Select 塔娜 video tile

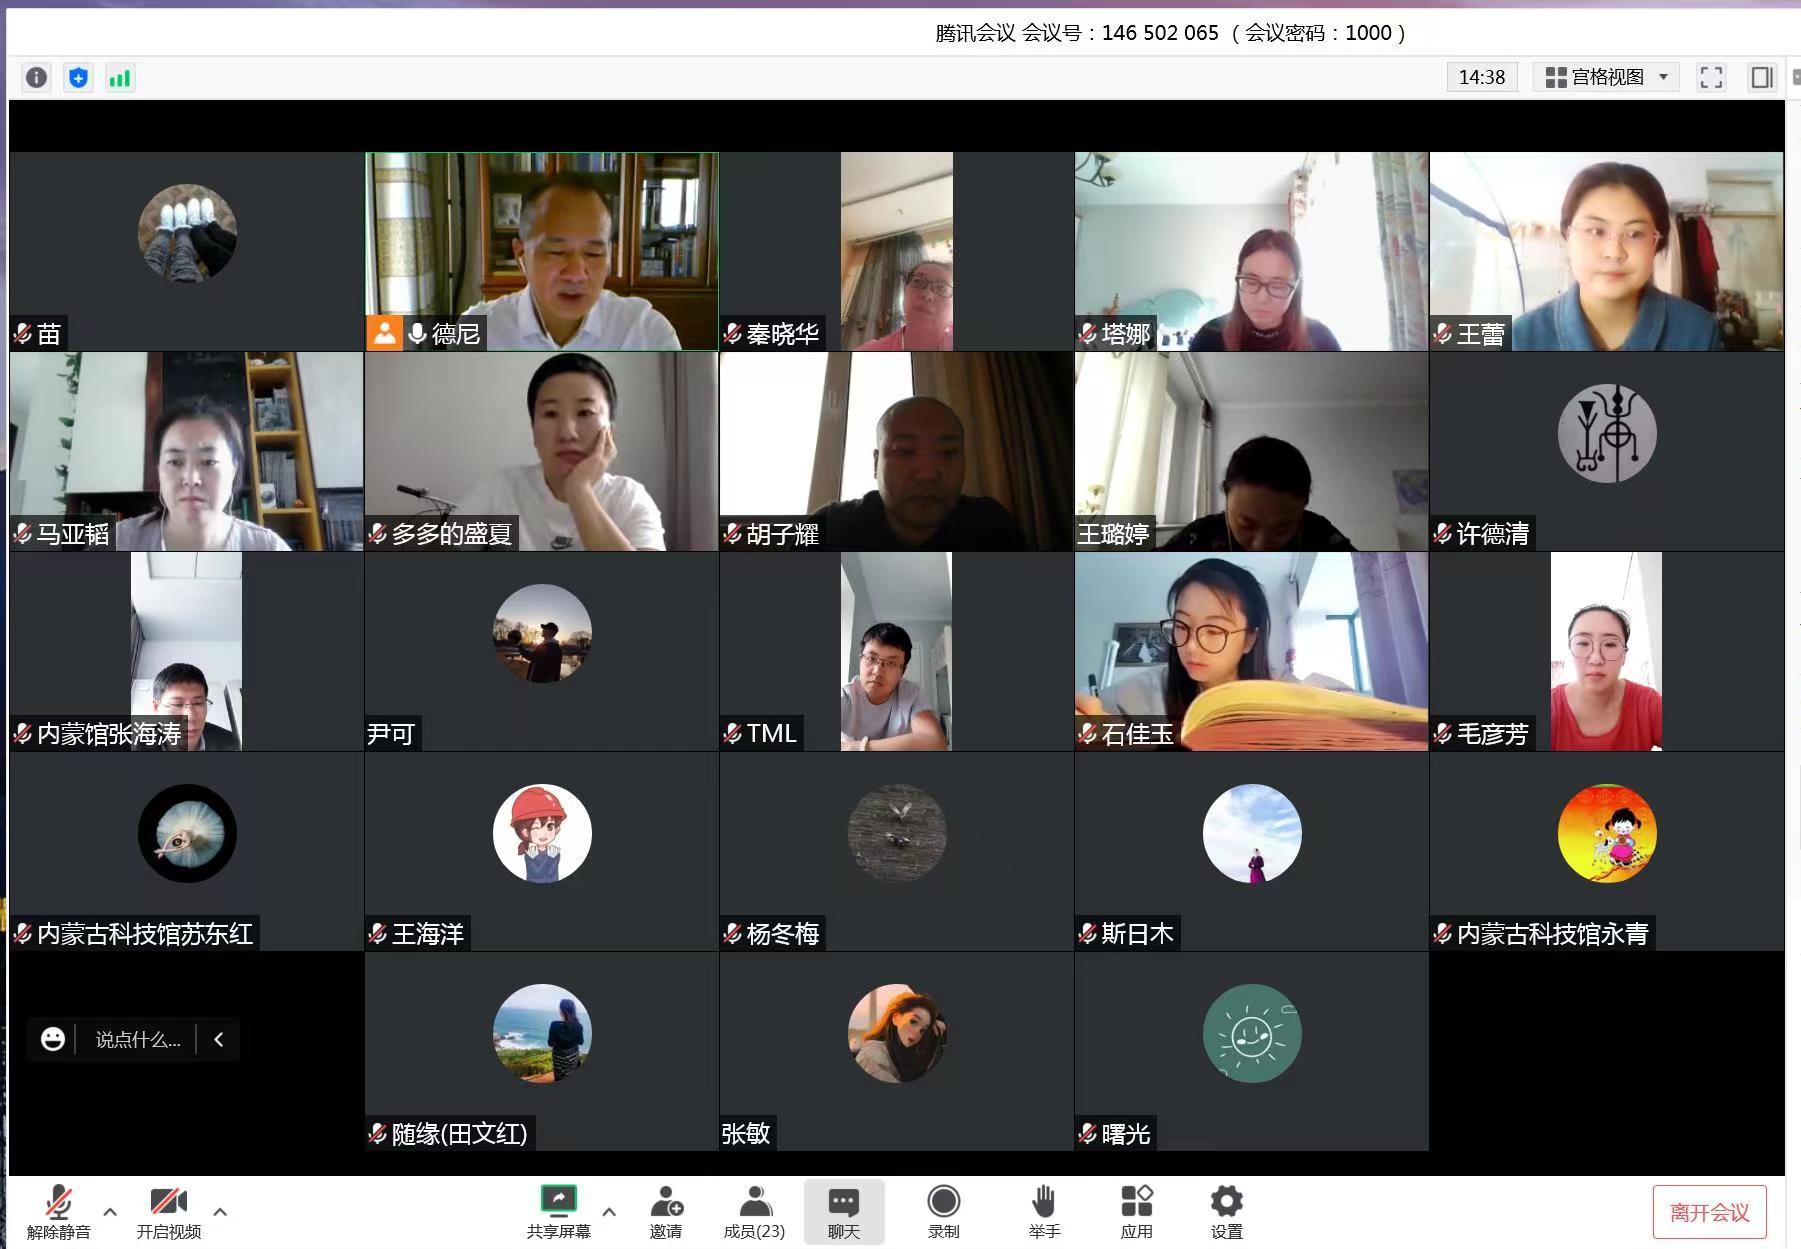[1251, 251]
